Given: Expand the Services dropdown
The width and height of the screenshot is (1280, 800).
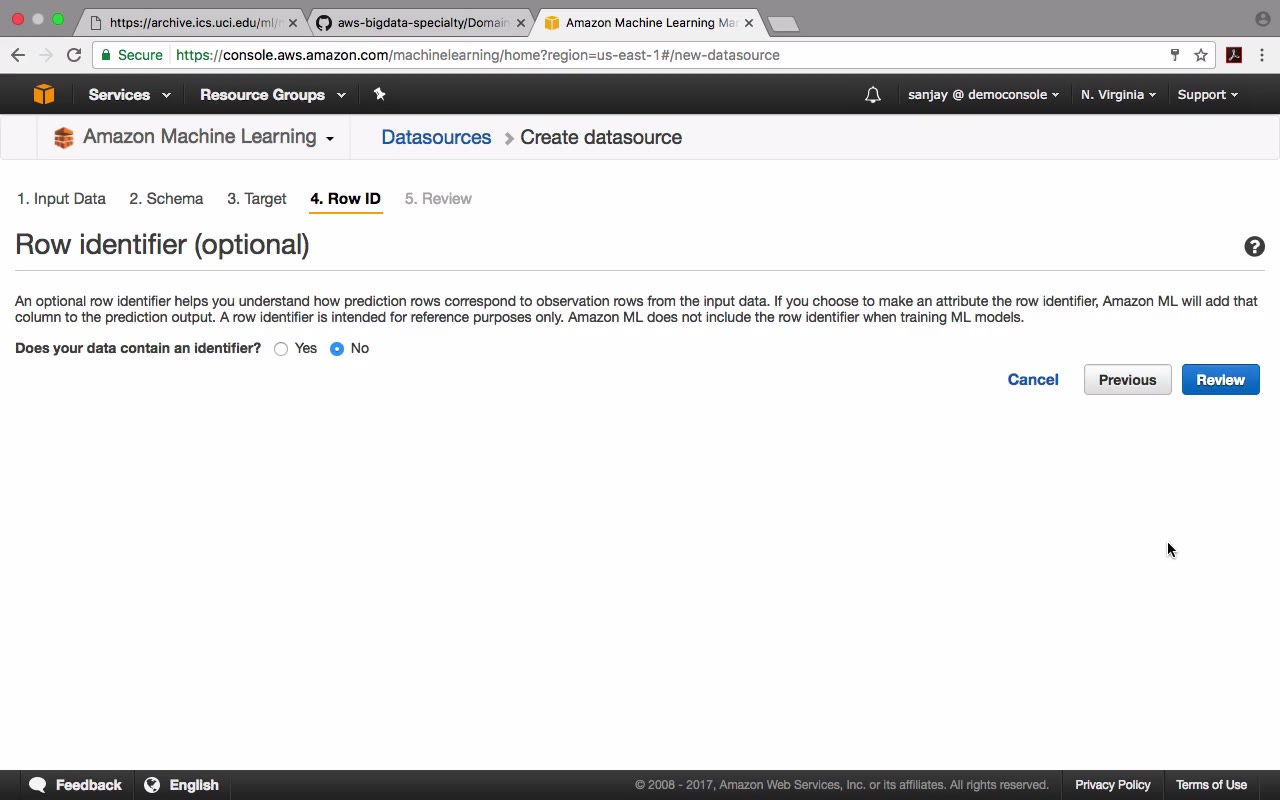Looking at the screenshot, I should [129, 95].
